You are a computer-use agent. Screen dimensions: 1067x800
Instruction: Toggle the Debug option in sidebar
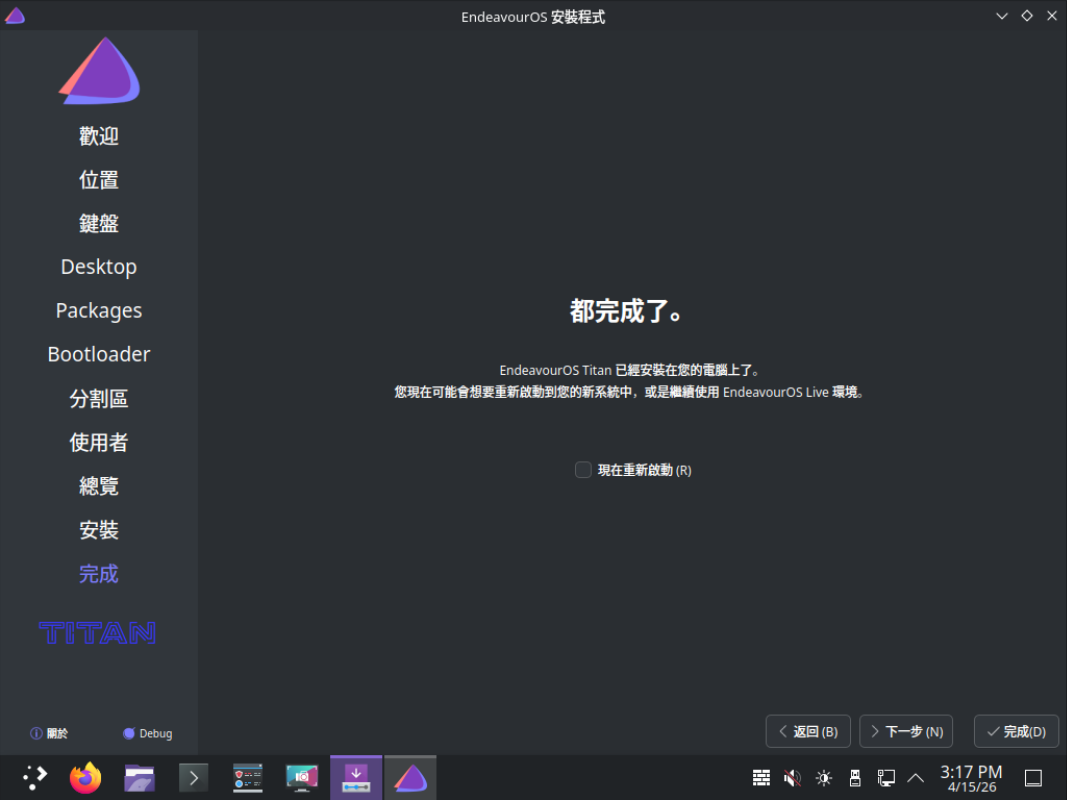click(x=147, y=733)
